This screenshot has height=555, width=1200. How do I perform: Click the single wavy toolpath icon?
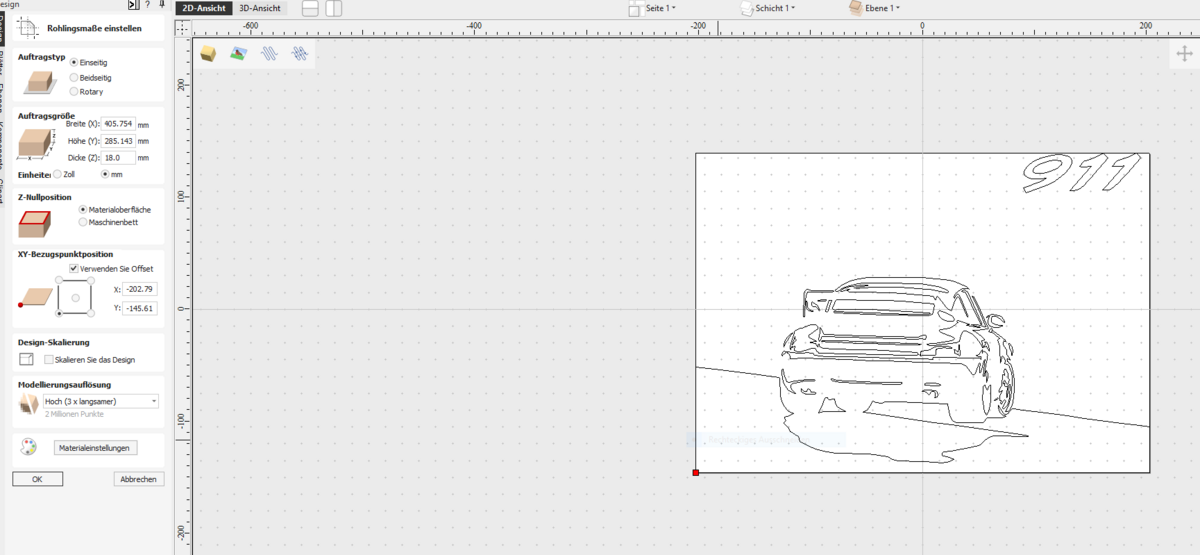click(268, 53)
